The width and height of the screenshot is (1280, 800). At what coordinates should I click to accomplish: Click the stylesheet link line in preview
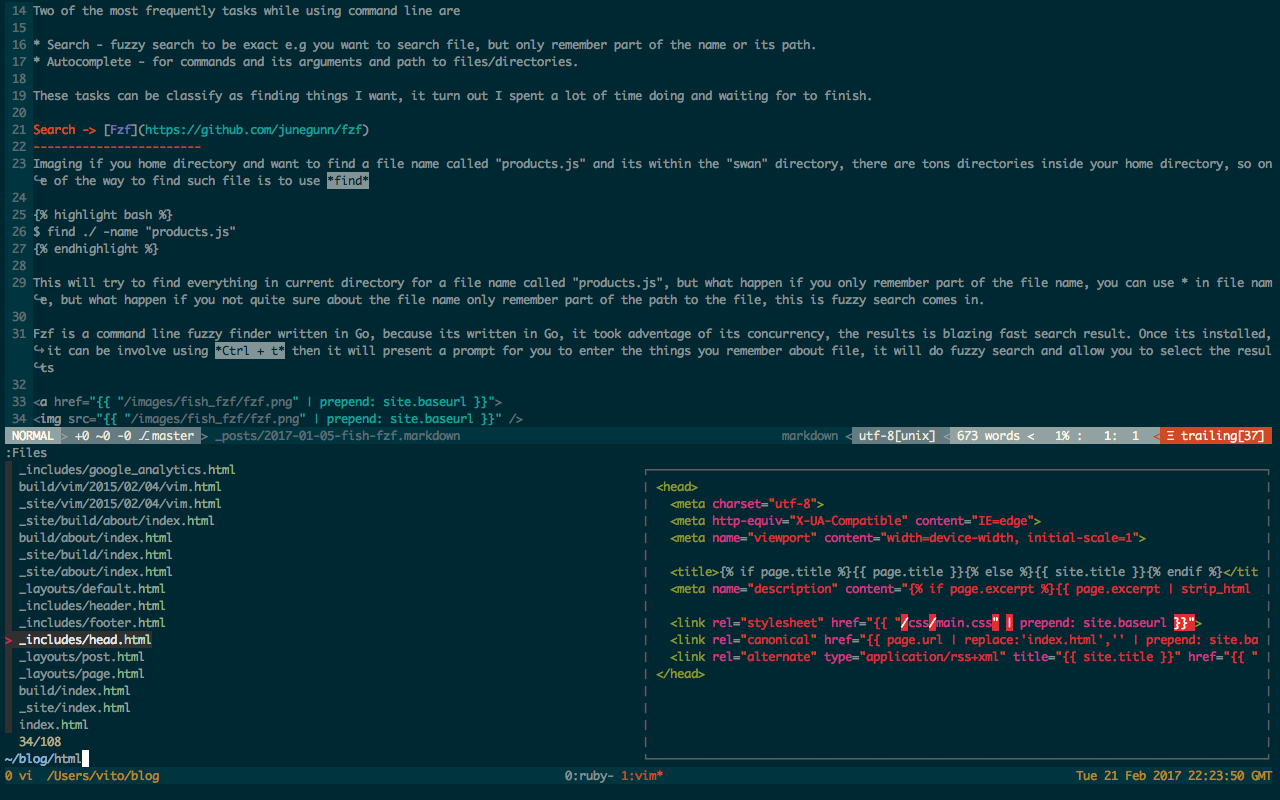936,622
